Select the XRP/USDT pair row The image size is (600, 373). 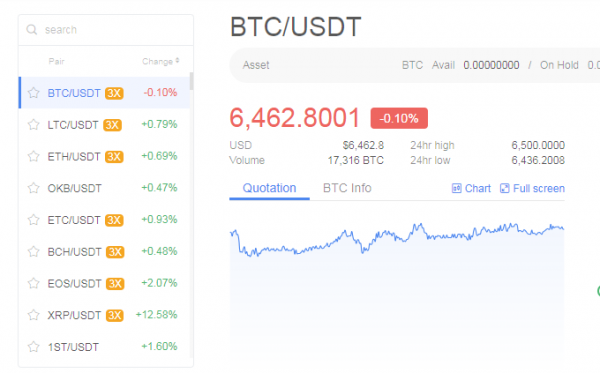[104, 315]
